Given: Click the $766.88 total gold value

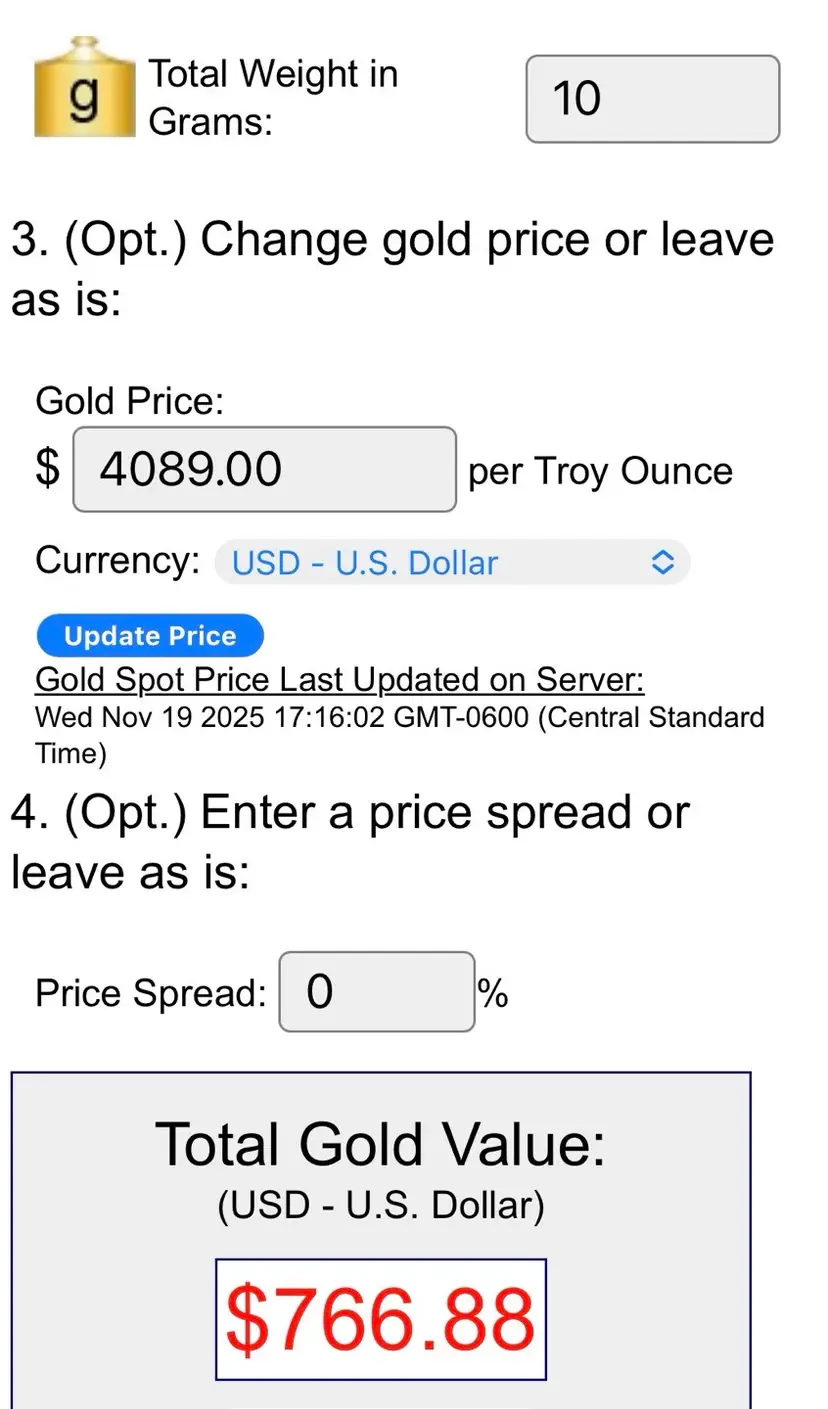Looking at the screenshot, I should 381,1319.
